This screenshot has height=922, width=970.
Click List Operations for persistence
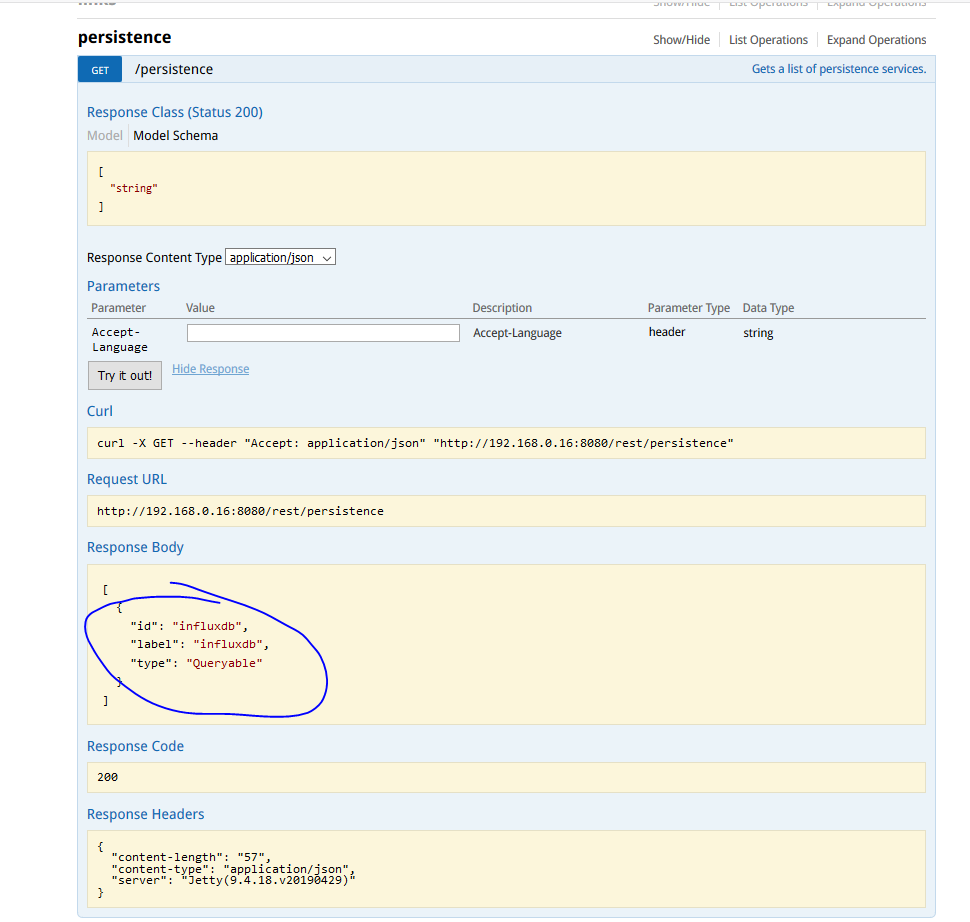[768, 40]
